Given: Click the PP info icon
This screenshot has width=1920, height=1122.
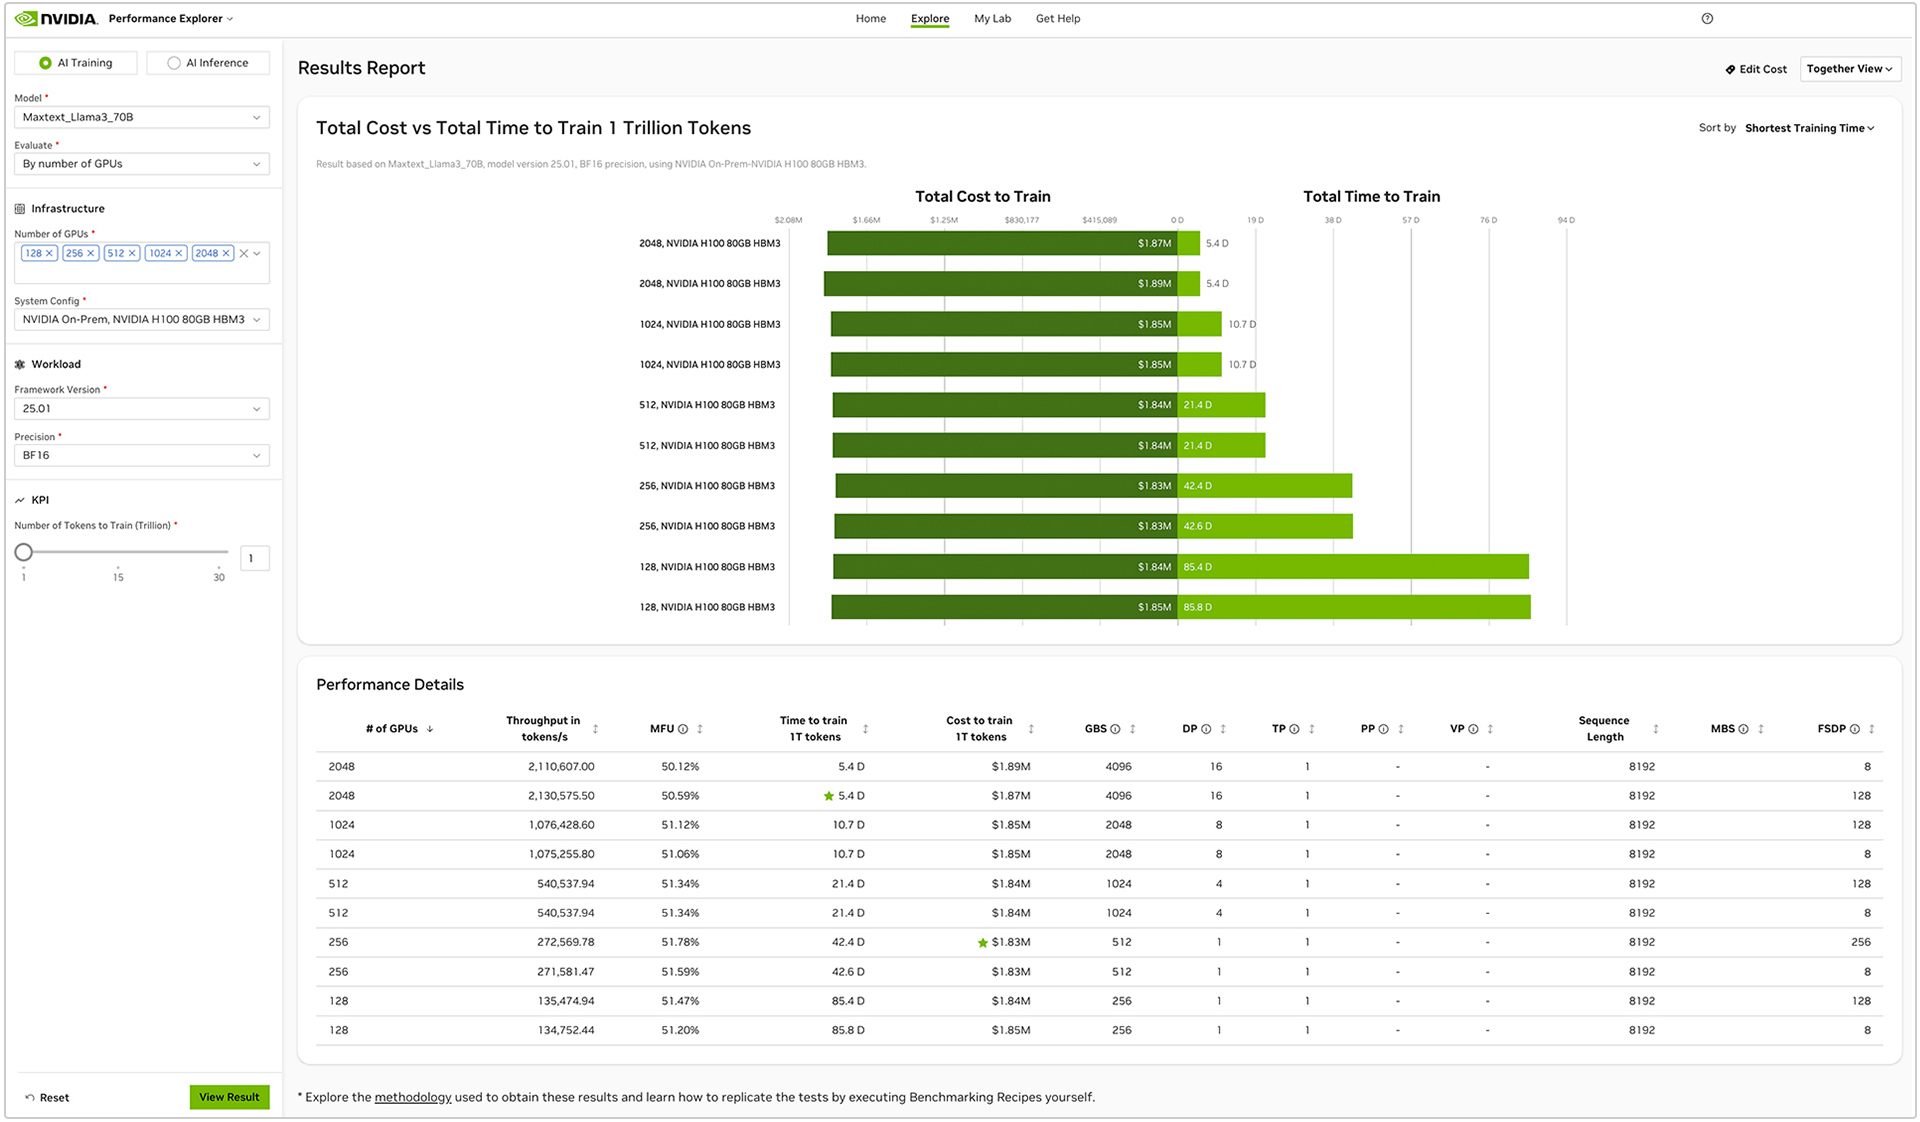Looking at the screenshot, I should (1384, 729).
